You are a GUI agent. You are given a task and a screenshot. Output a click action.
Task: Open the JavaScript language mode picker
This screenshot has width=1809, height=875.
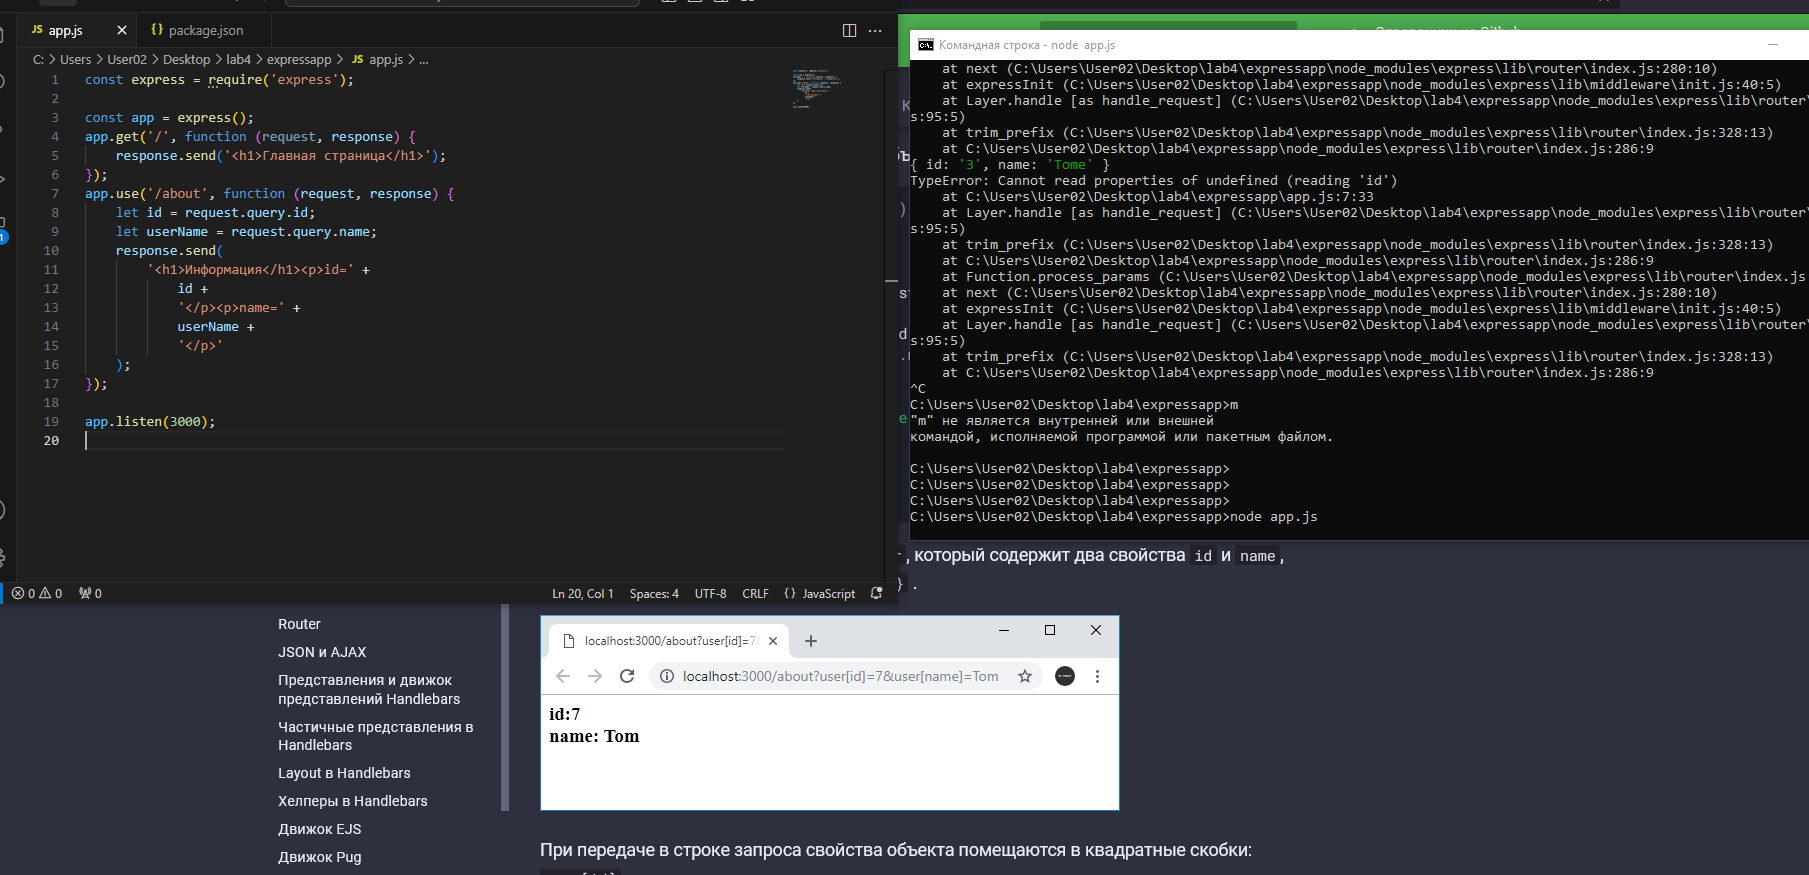[820, 593]
